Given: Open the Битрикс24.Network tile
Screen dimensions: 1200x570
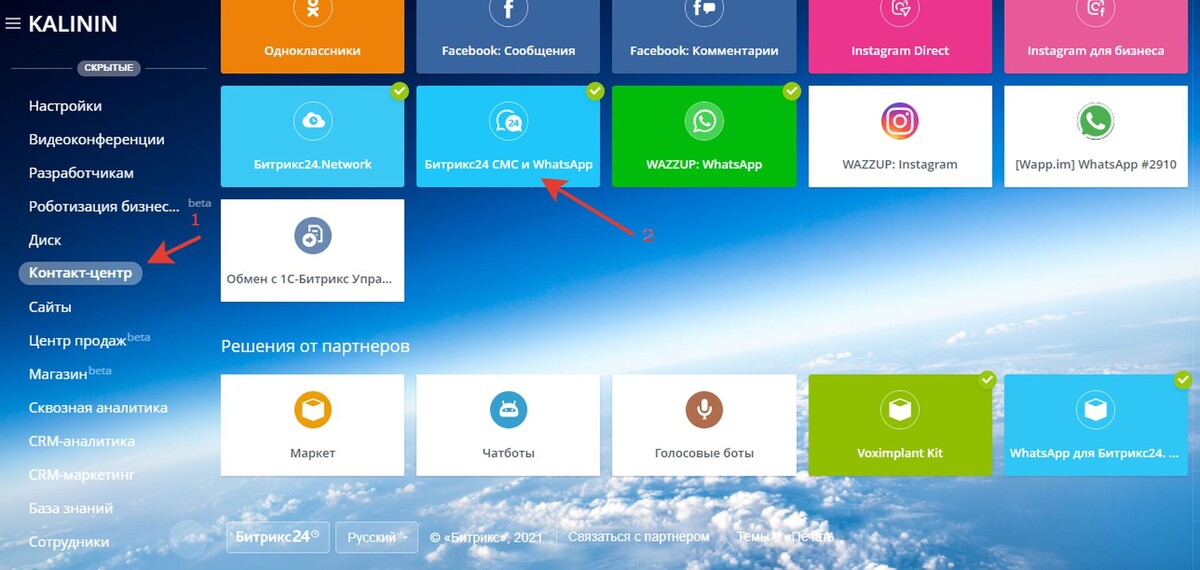Looking at the screenshot, I should tap(313, 136).
